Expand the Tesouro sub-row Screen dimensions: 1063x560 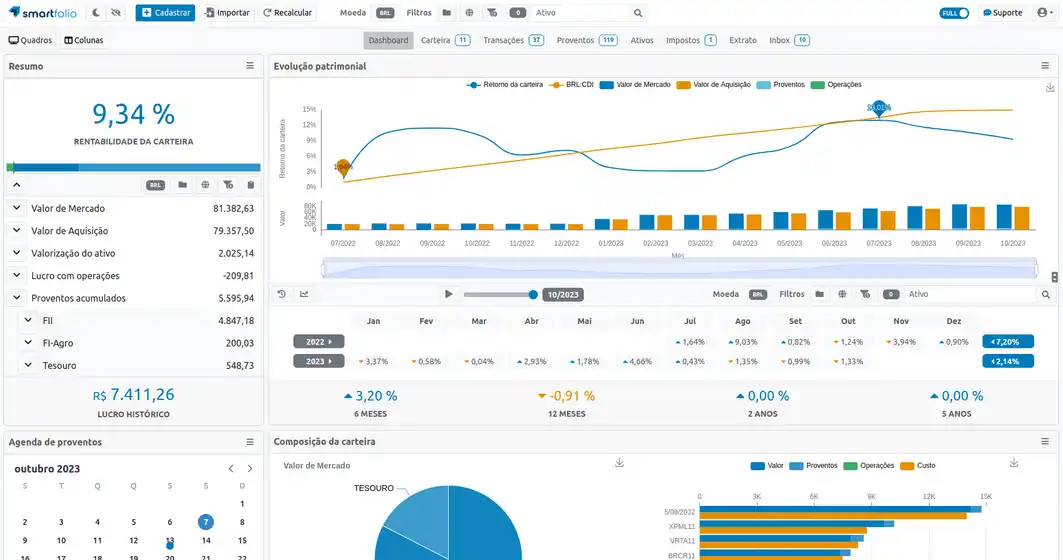(x=28, y=365)
